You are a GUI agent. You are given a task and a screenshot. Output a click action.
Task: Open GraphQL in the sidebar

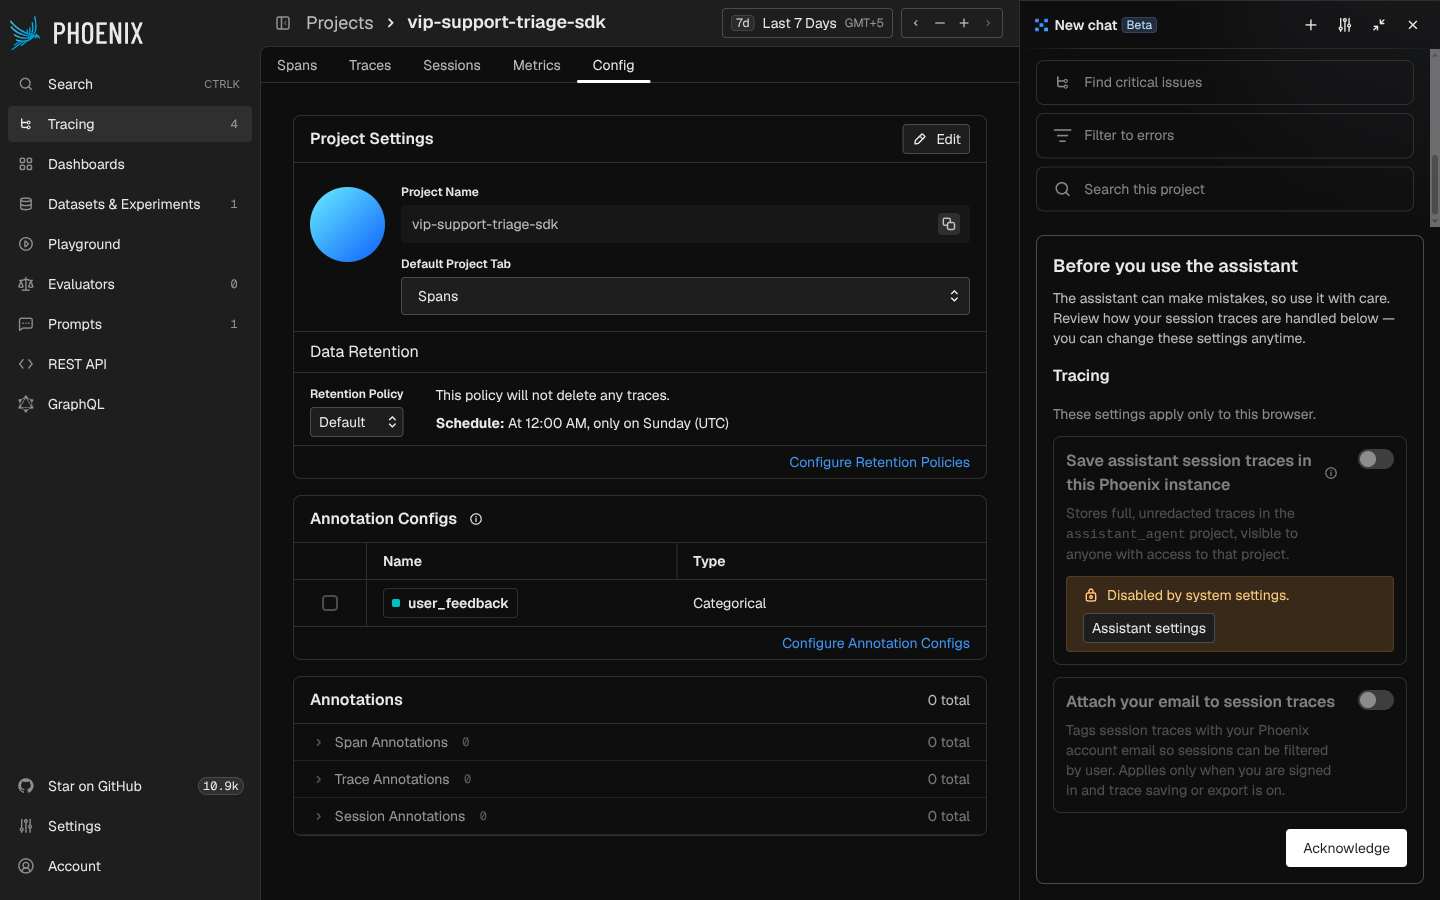130,404
